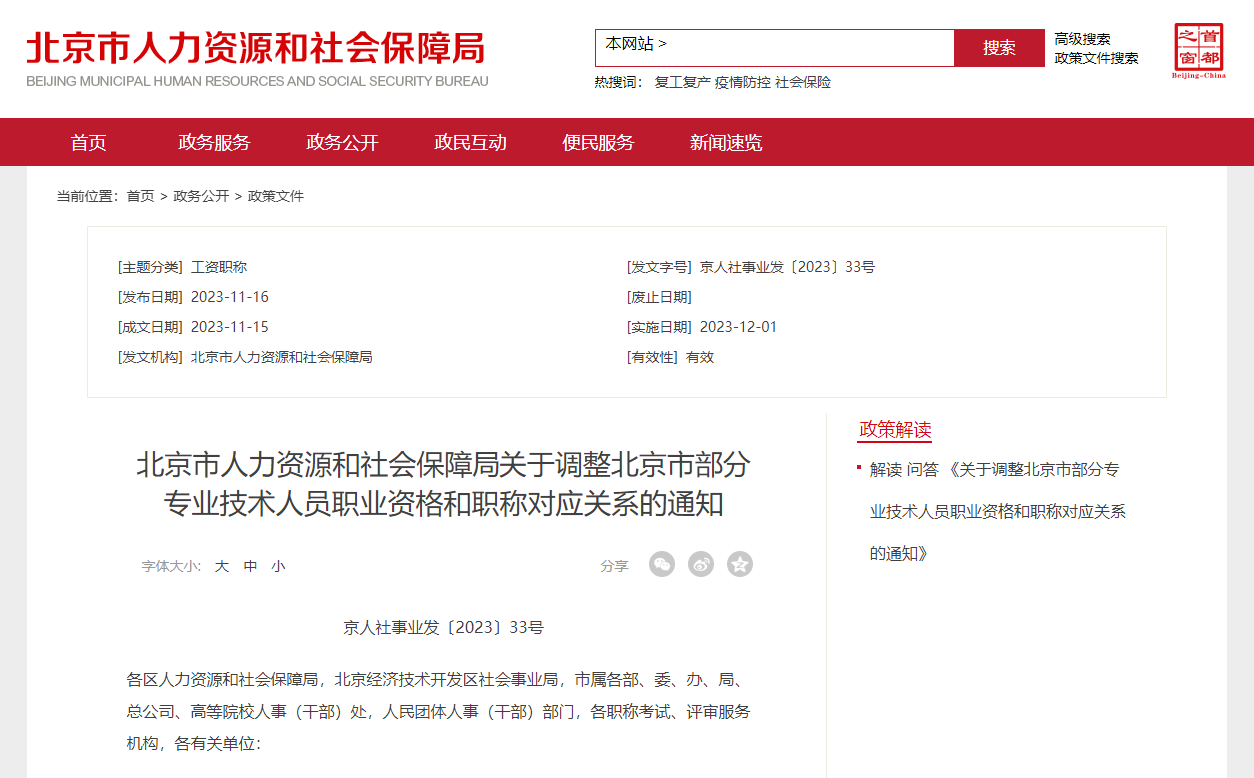Image resolution: width=1254 pixels, height=778 pixels.
Task: Open the 政策文件搜索 link
Action: 1096,58
